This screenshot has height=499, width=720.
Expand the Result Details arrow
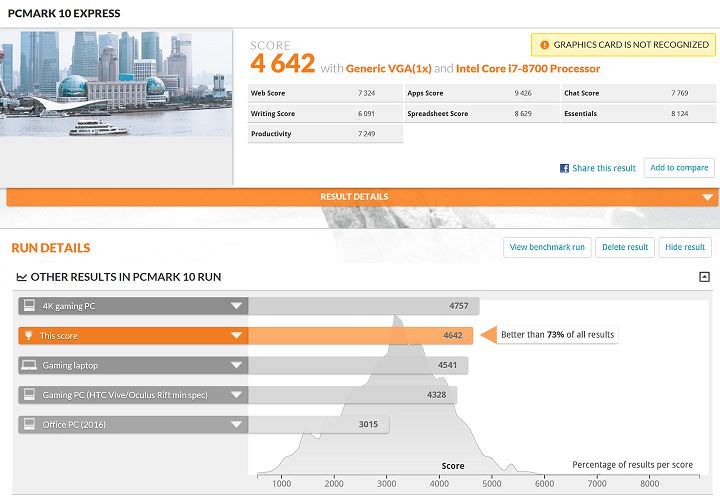tap(708, 197)
